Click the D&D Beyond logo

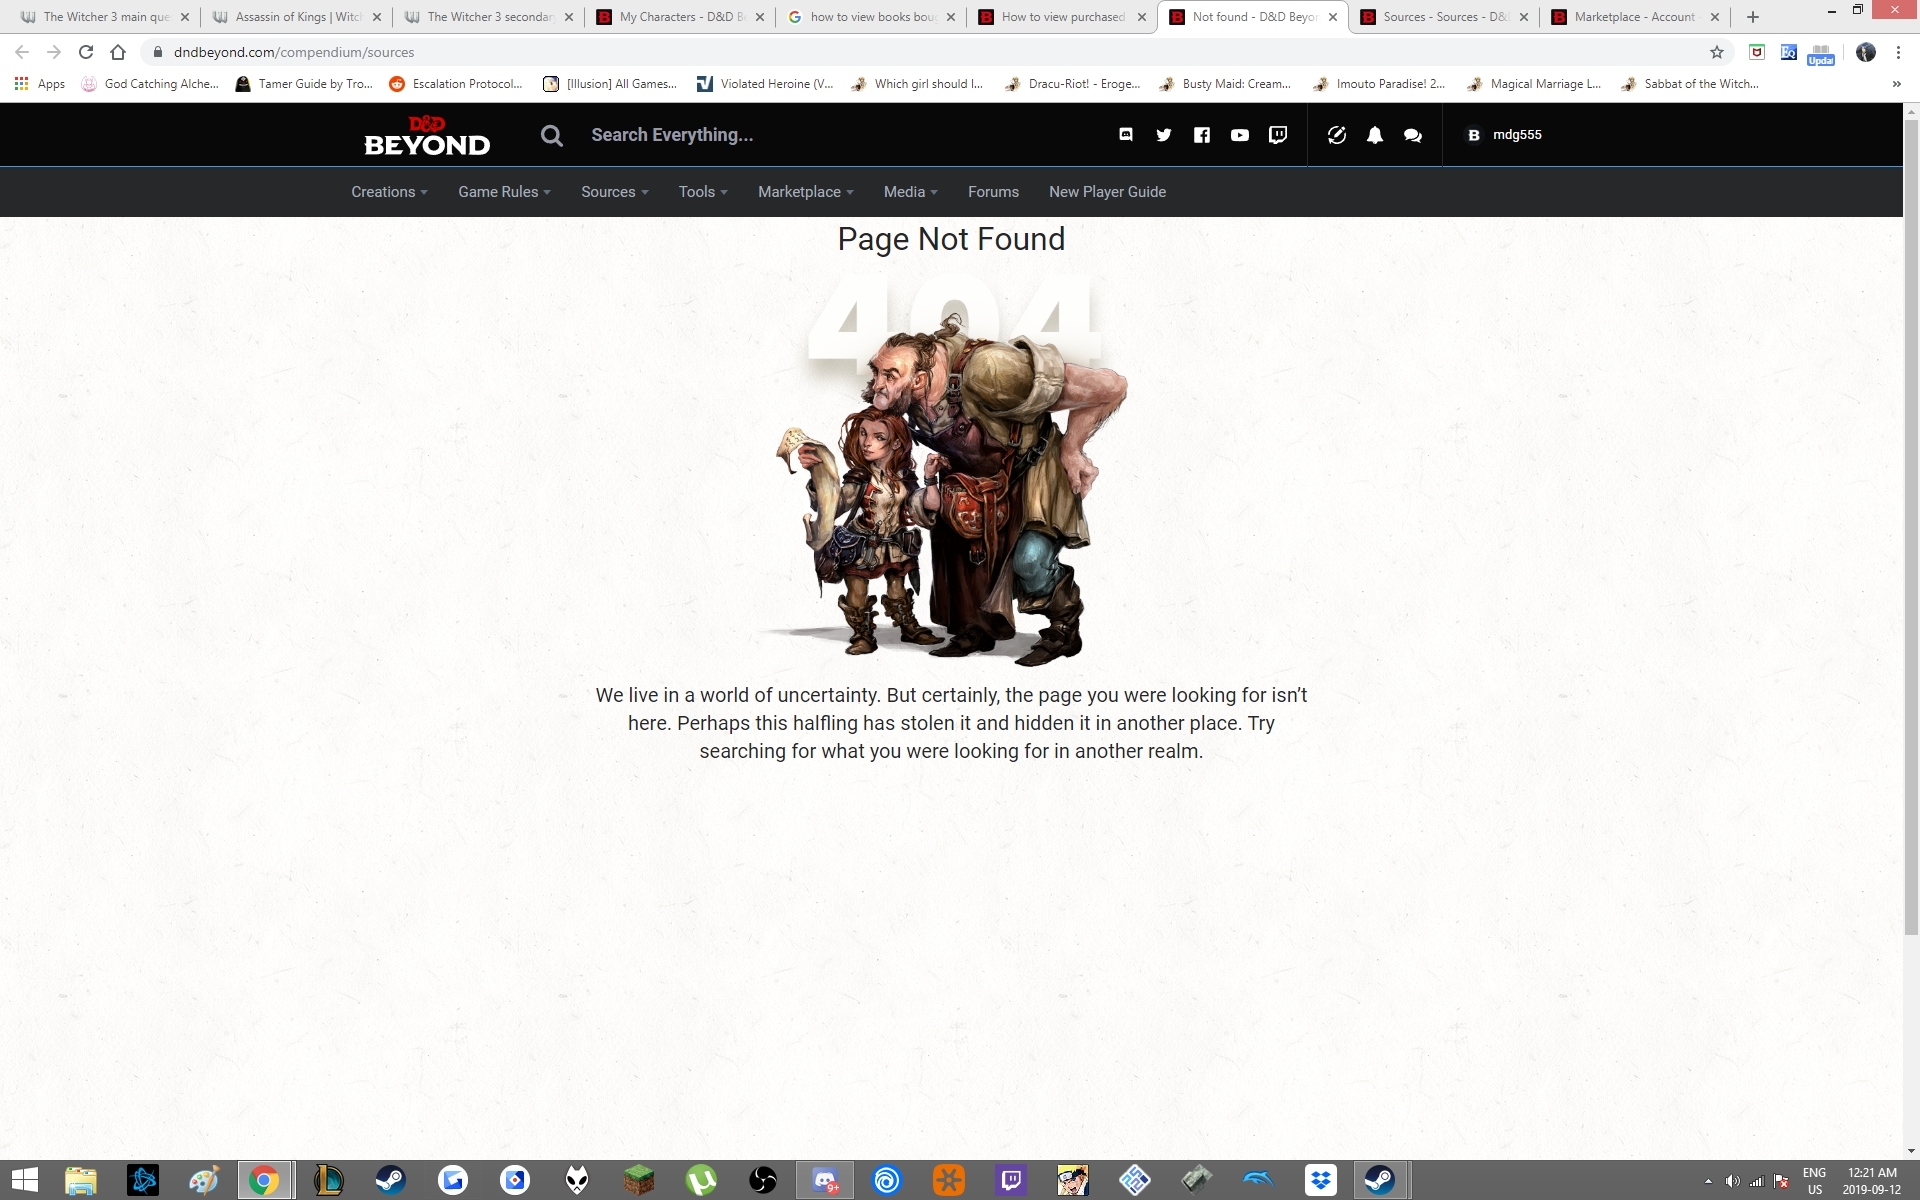[427, 136]
